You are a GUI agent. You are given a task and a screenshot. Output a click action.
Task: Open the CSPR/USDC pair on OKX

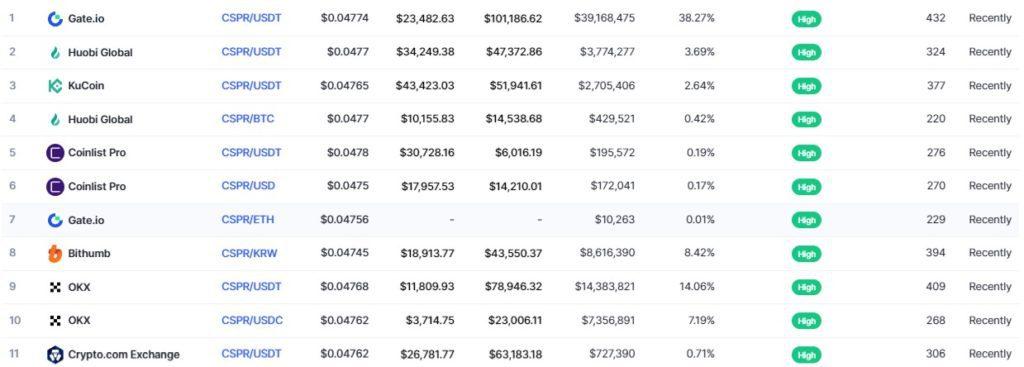251,320
